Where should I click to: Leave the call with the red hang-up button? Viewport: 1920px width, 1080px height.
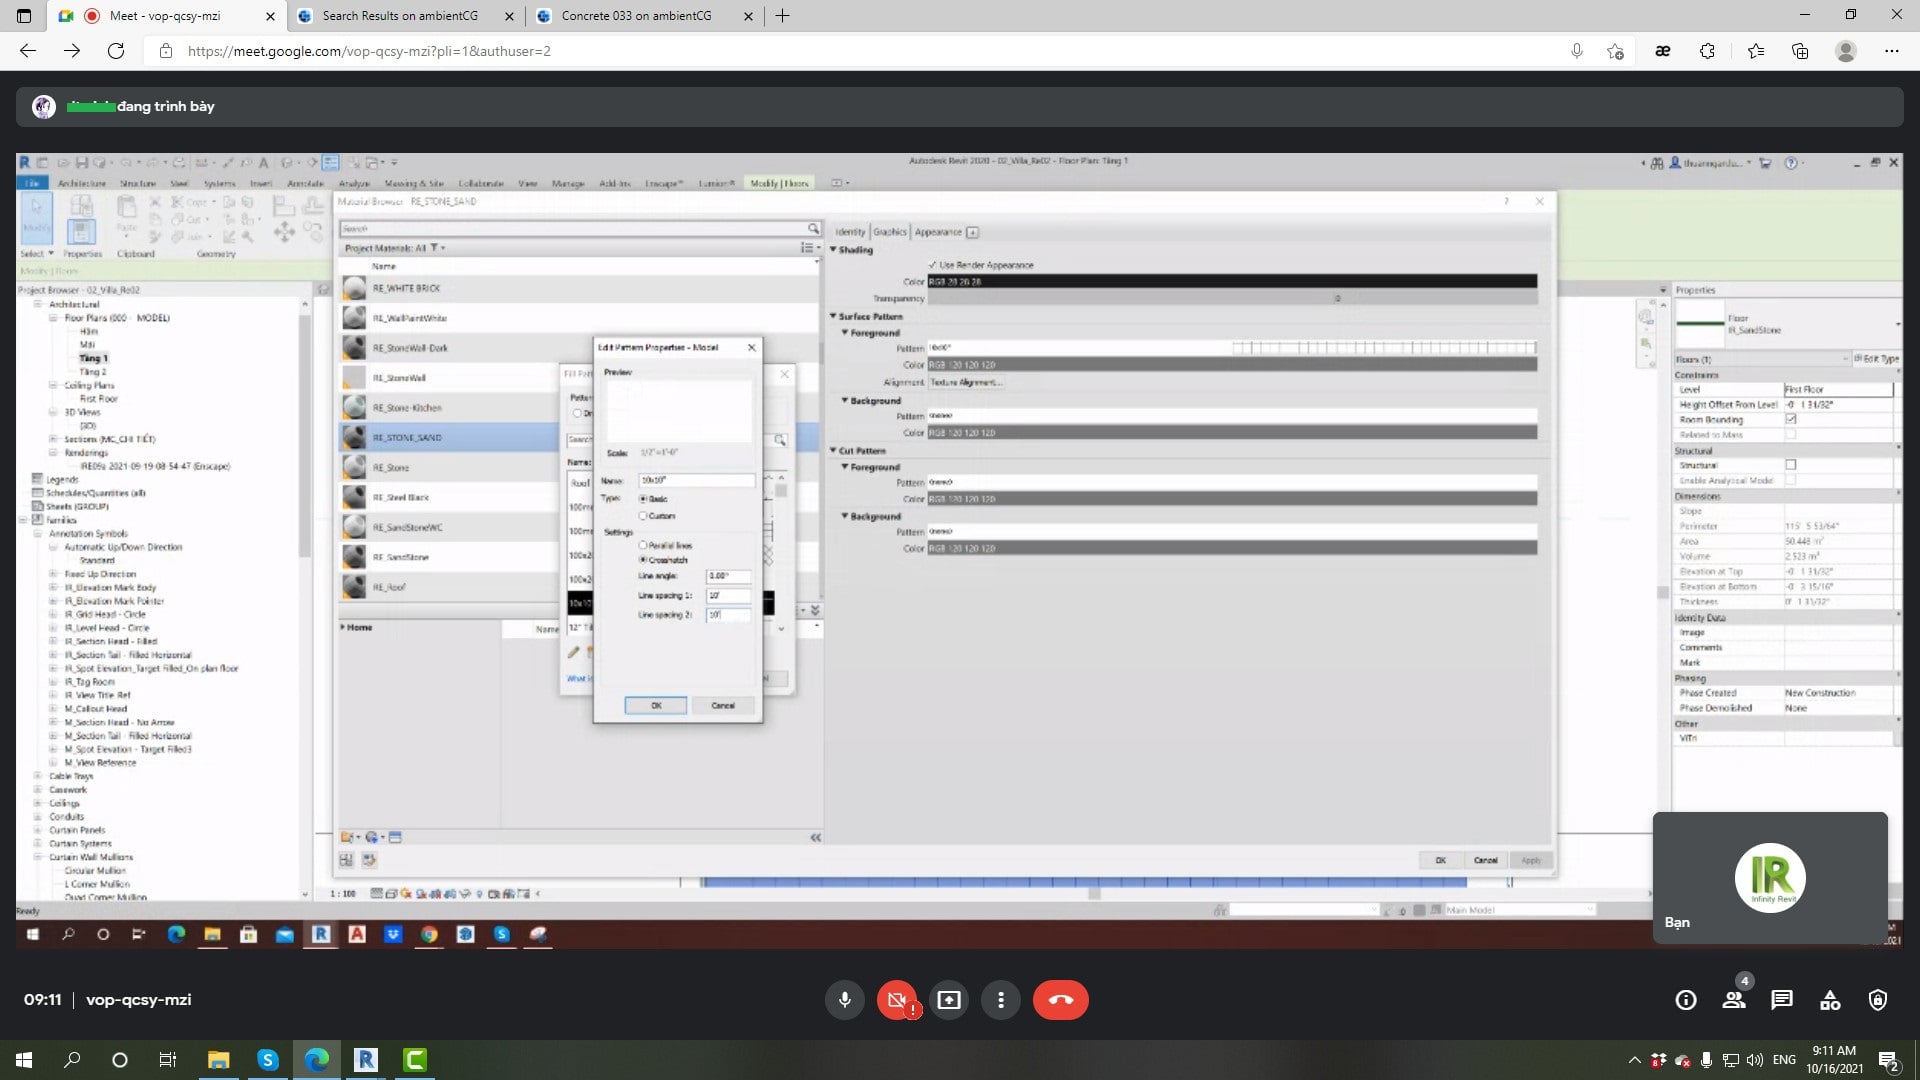click(1060, 1000)
